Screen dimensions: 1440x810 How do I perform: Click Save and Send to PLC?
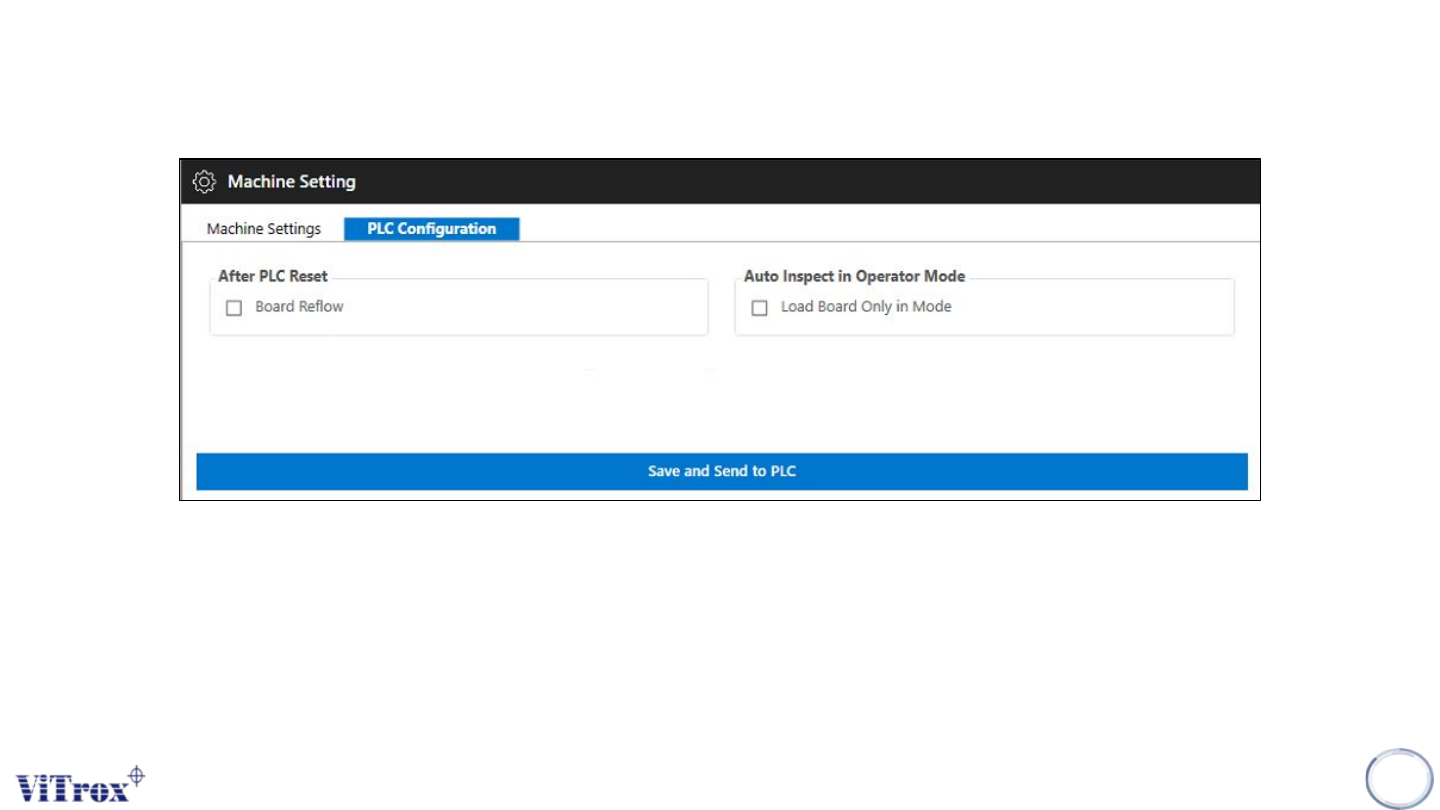tap(722, 471)
